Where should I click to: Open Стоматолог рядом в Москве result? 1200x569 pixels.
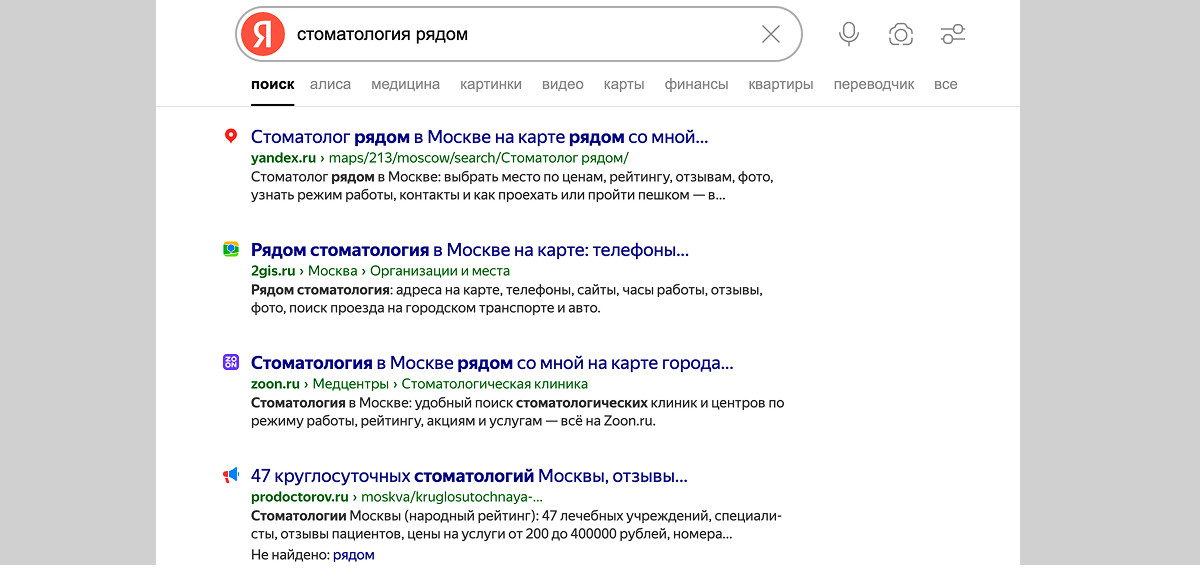pos(479,138)
